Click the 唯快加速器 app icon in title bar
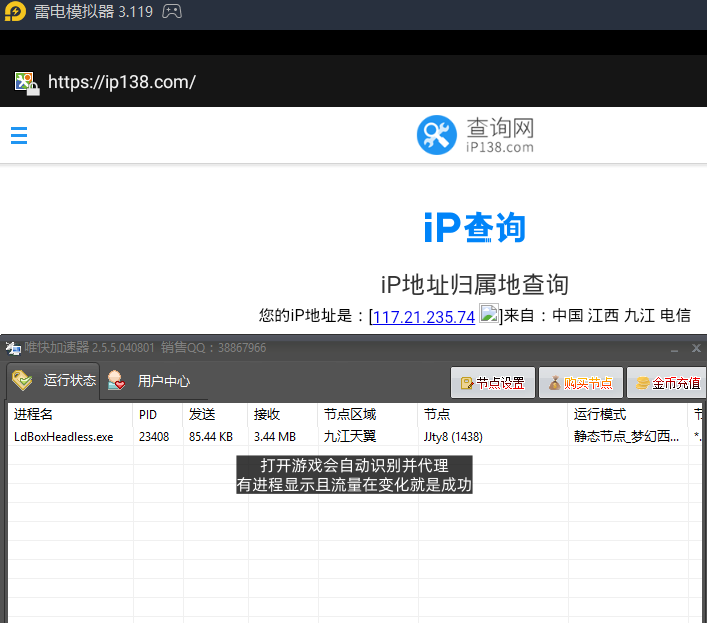 point(13,348)
